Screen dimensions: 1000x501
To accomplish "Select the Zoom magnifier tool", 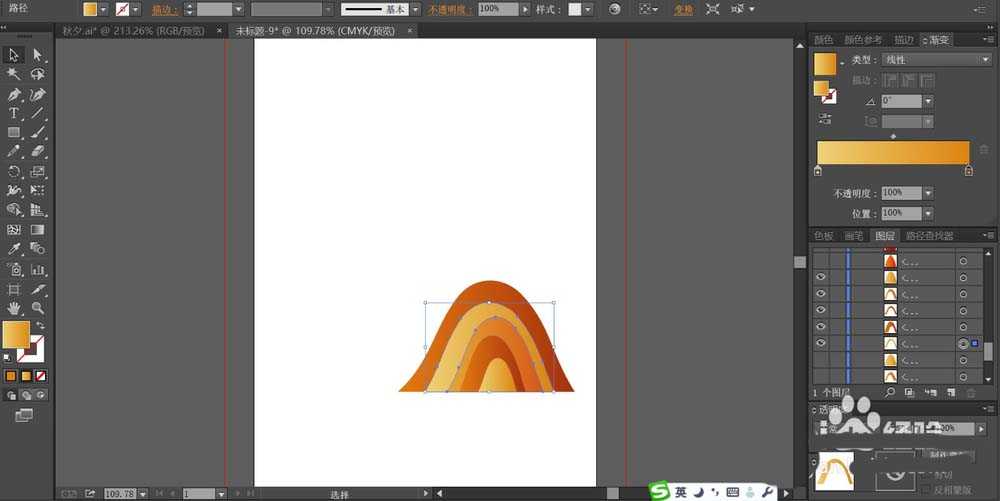I will (38, 307).
